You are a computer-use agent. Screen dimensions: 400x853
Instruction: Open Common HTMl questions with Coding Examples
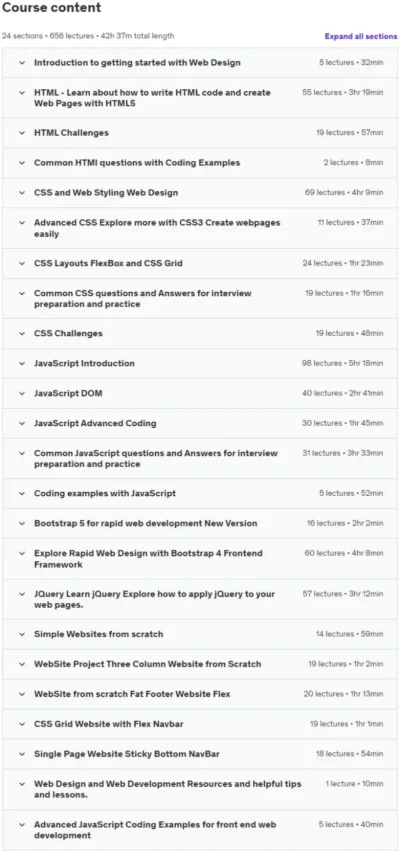[200, 163]
